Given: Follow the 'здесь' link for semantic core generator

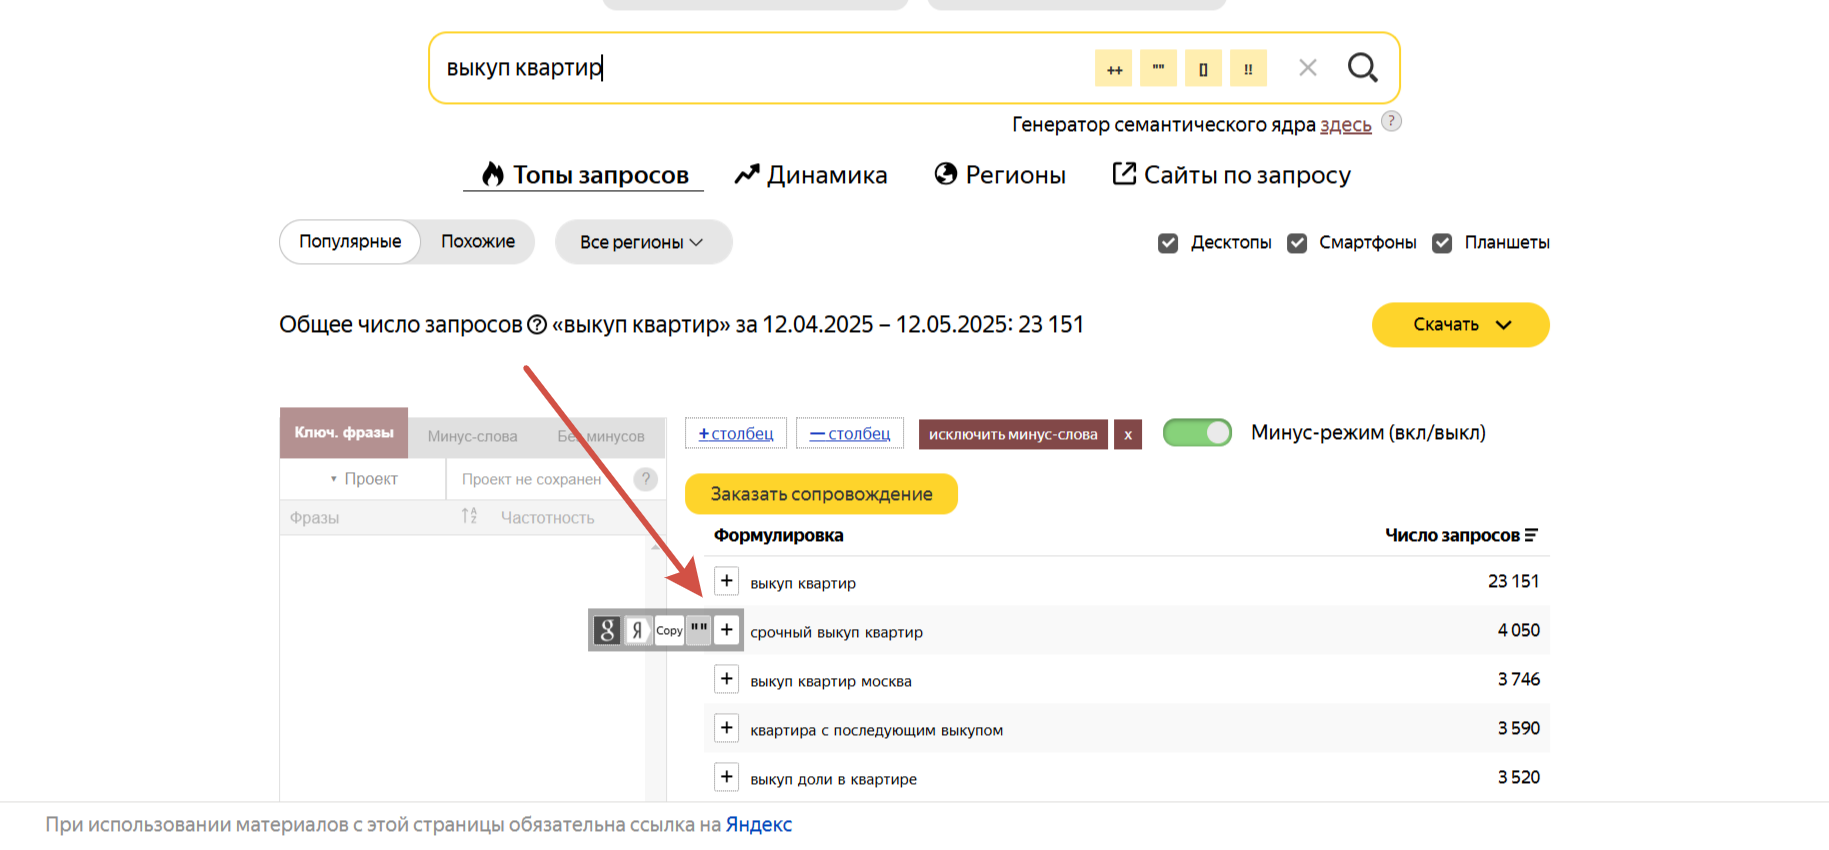Looking at the screenshot, I should [x=1346, y=125].
